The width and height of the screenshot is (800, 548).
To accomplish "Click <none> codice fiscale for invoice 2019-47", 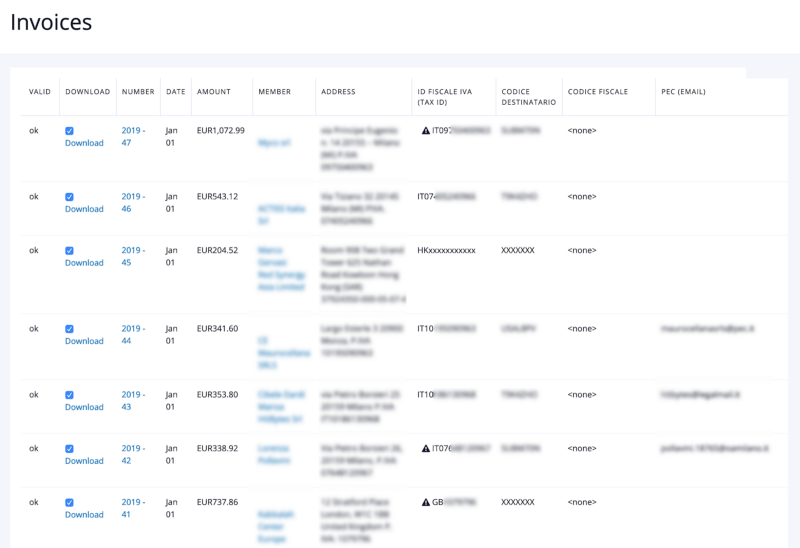I will [582, 131].
